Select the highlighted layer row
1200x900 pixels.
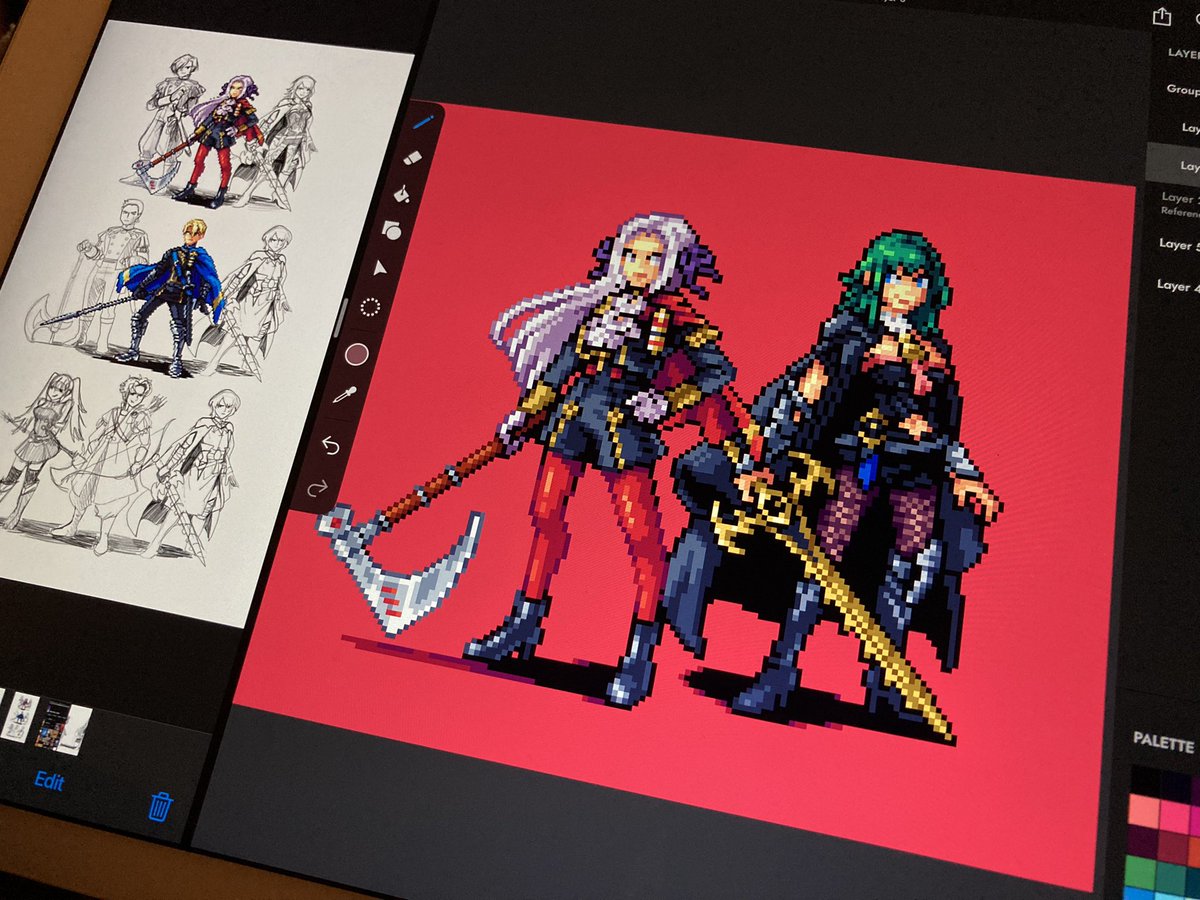pos(1173,164)
